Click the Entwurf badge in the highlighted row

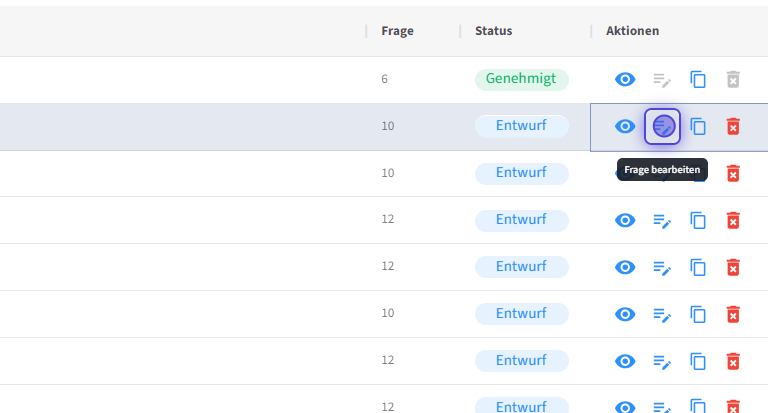tap(521, 126)
